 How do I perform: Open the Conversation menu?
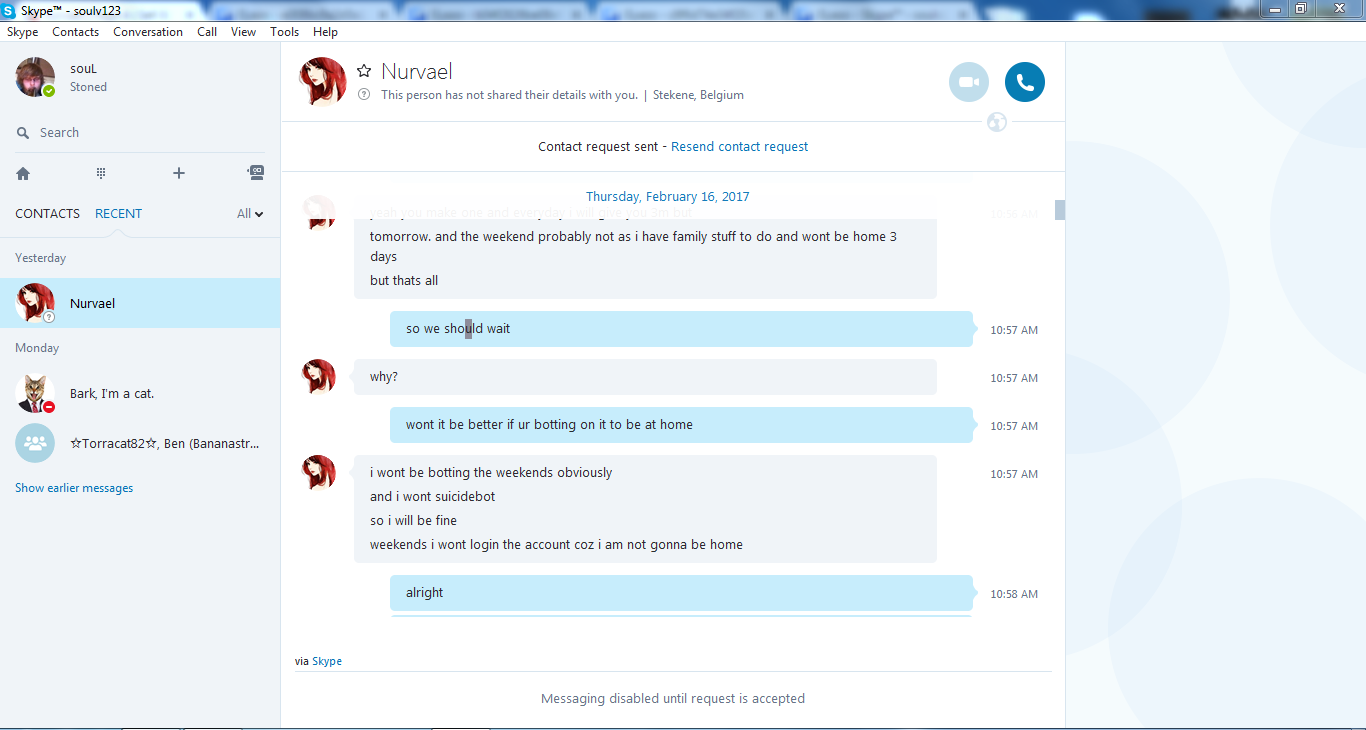(148, 32)
